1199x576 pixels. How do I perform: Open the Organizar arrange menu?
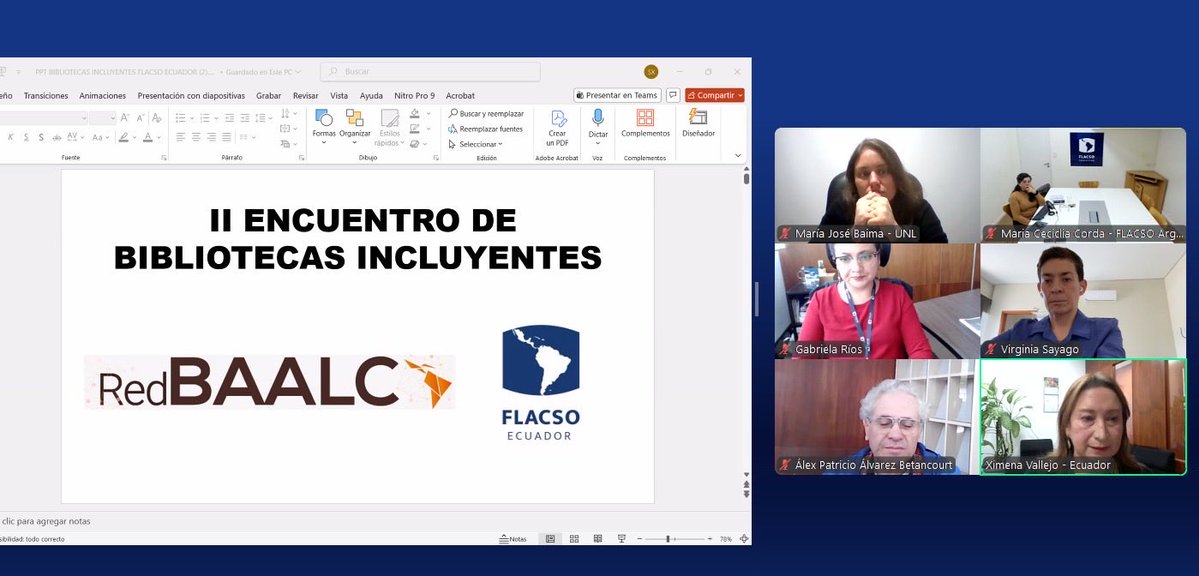click(x=355, y=126)
